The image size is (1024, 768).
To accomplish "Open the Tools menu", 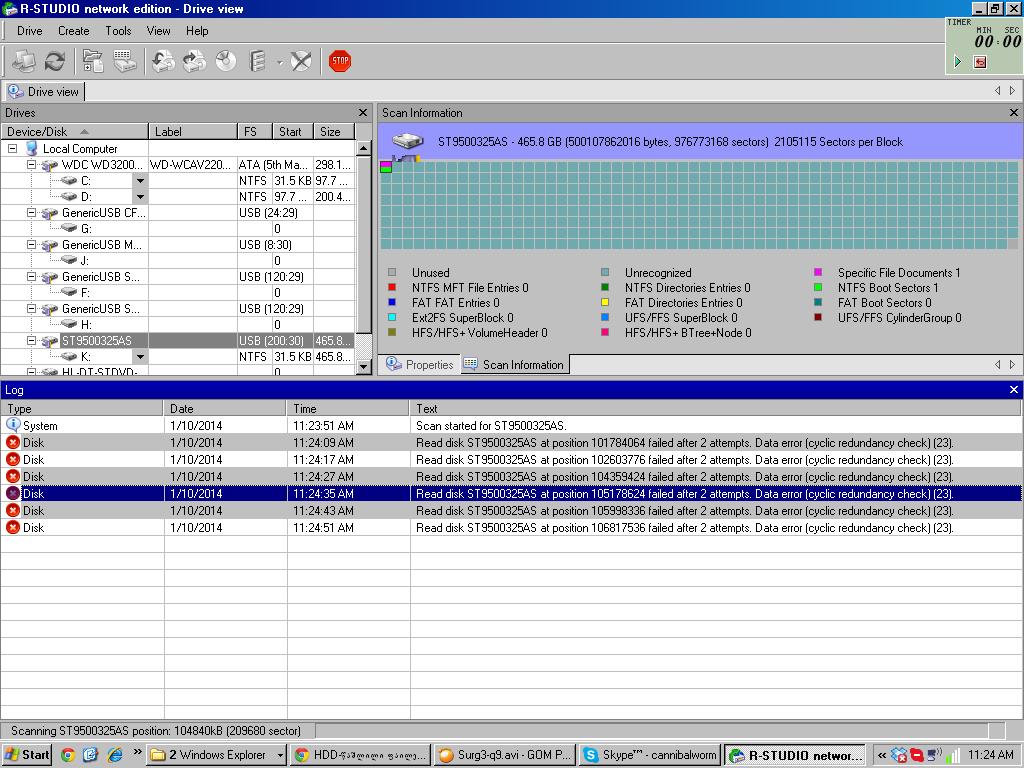I will coord(118,31).
